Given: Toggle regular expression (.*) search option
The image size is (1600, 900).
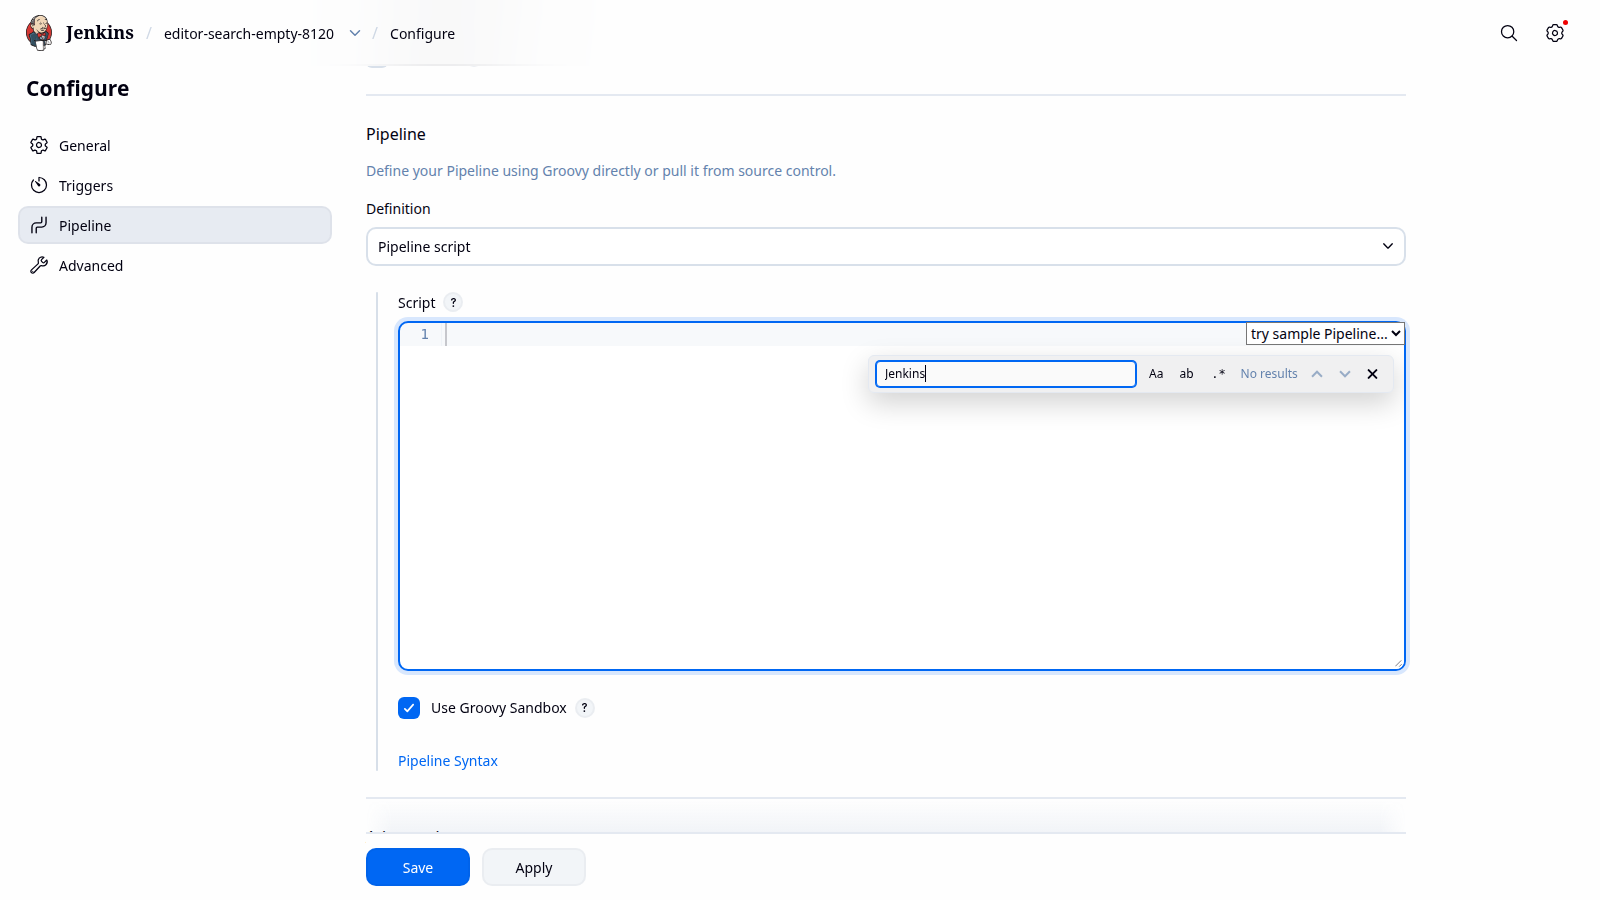Looking at the screenshot, I should [x=1219, y=374].
